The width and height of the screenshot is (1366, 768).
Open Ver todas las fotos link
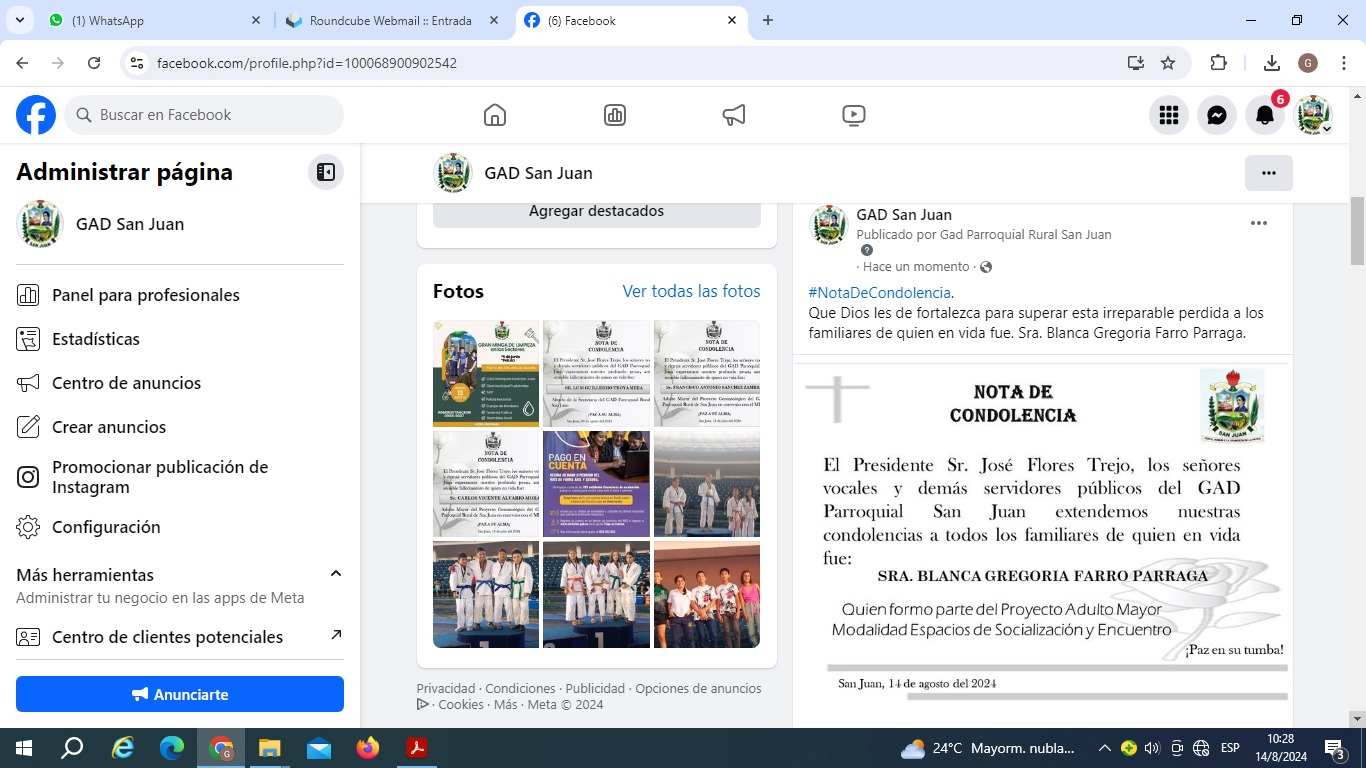pos(691,291)
